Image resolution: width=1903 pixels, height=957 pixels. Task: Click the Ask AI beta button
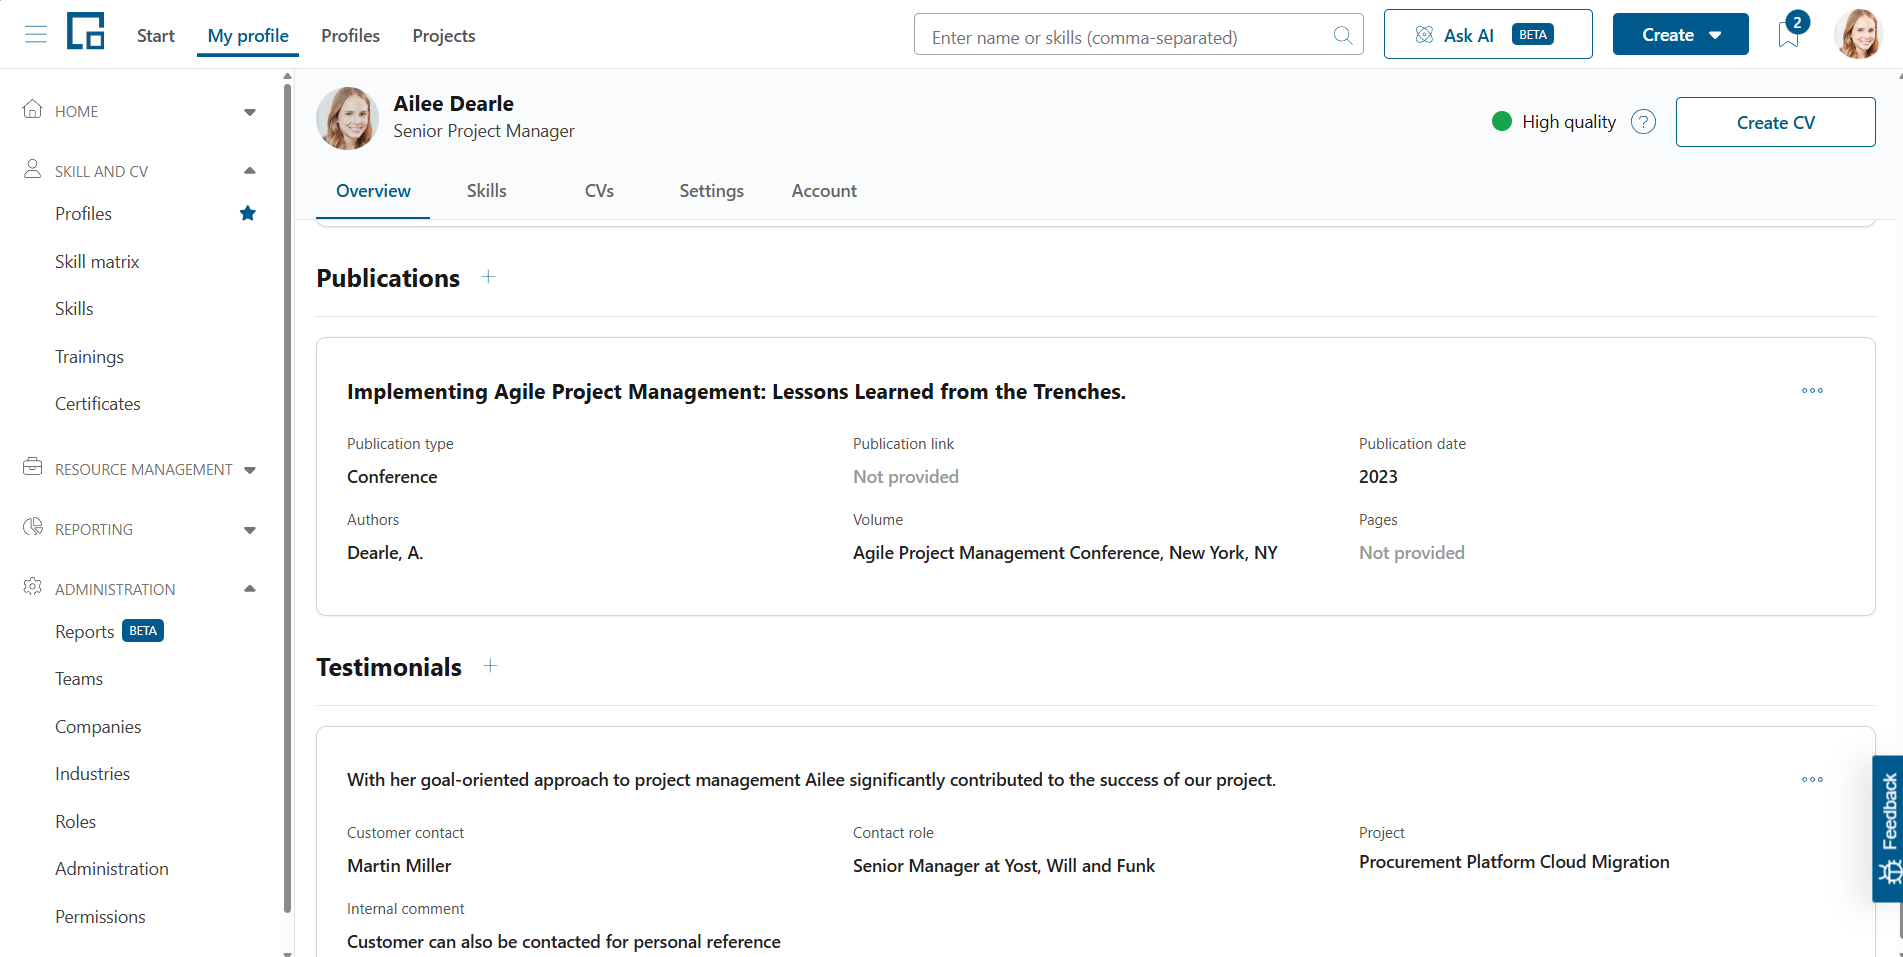(1488, 34)
